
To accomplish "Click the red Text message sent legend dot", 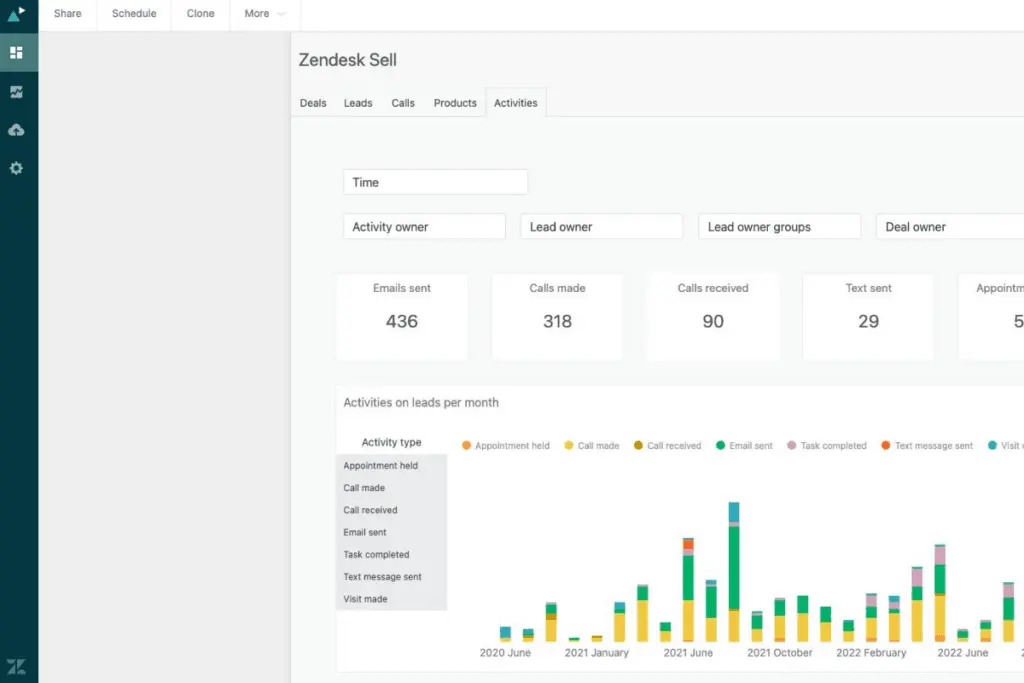I will click(x=886, y=445).
